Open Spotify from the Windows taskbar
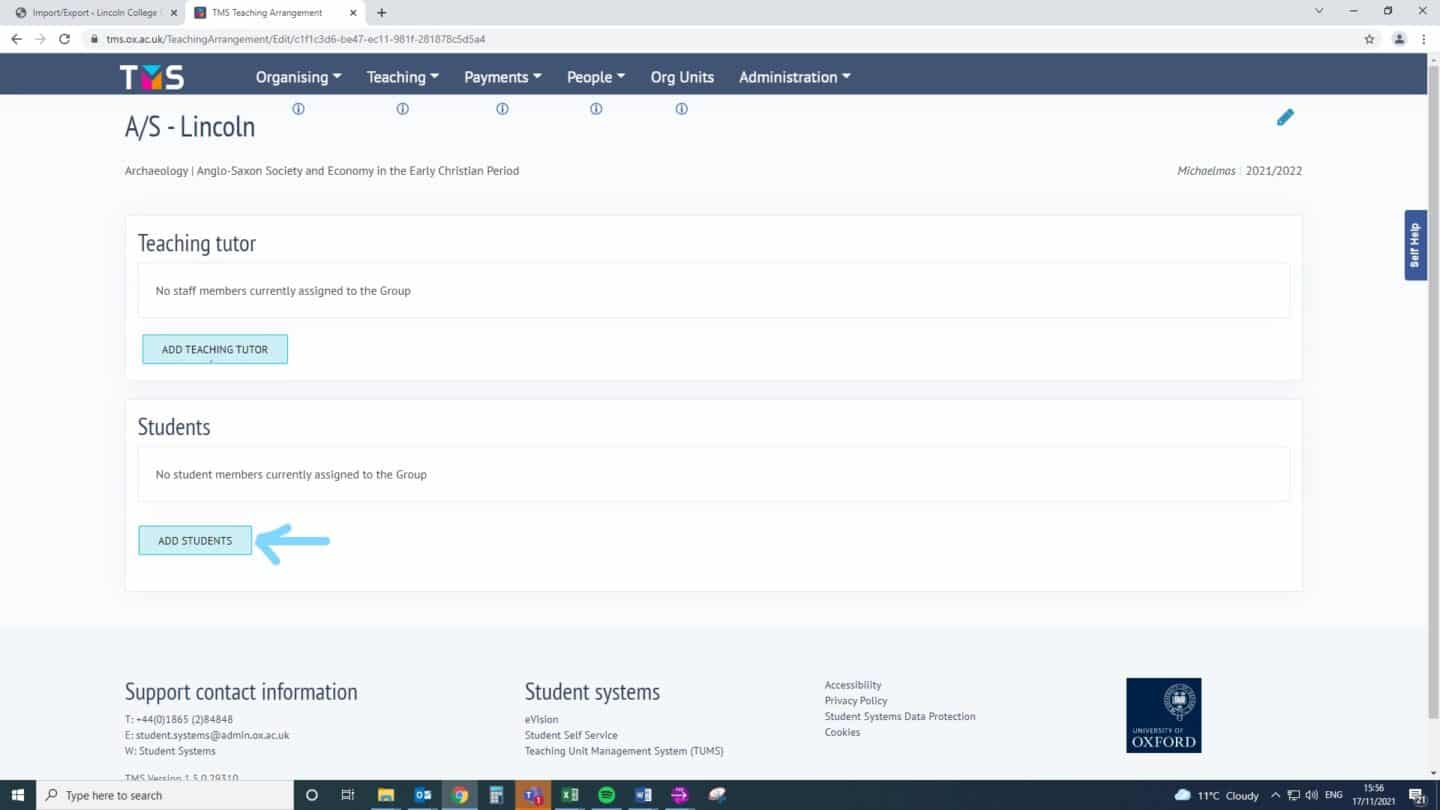Viewport: 1440px width, 810px height. [x=606, y=795]
